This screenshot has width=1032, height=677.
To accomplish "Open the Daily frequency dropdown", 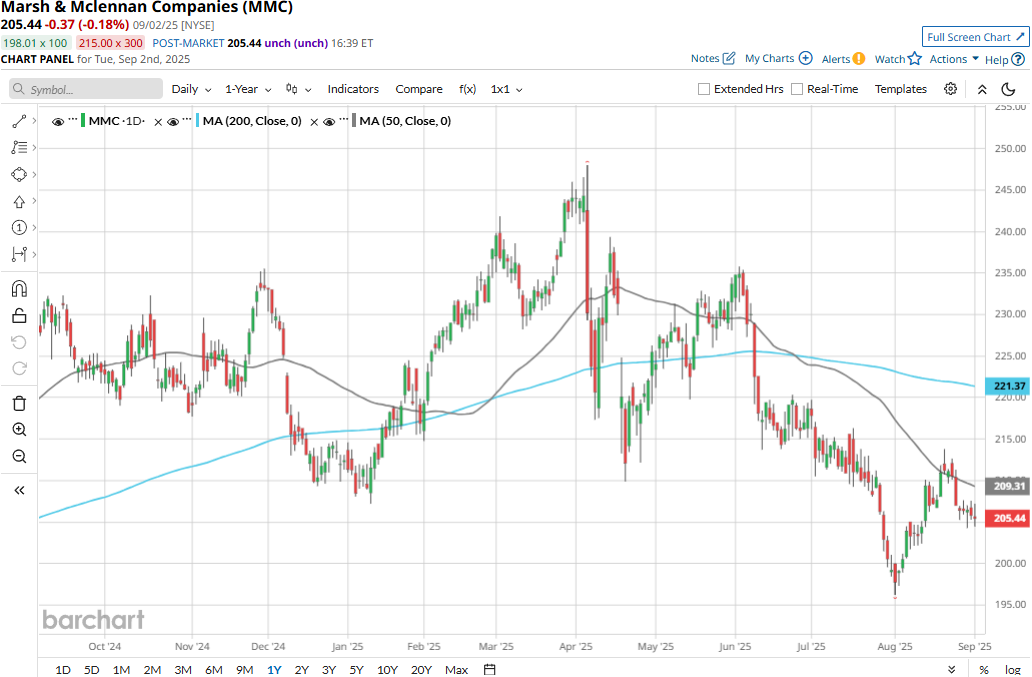I will [192, 89].
